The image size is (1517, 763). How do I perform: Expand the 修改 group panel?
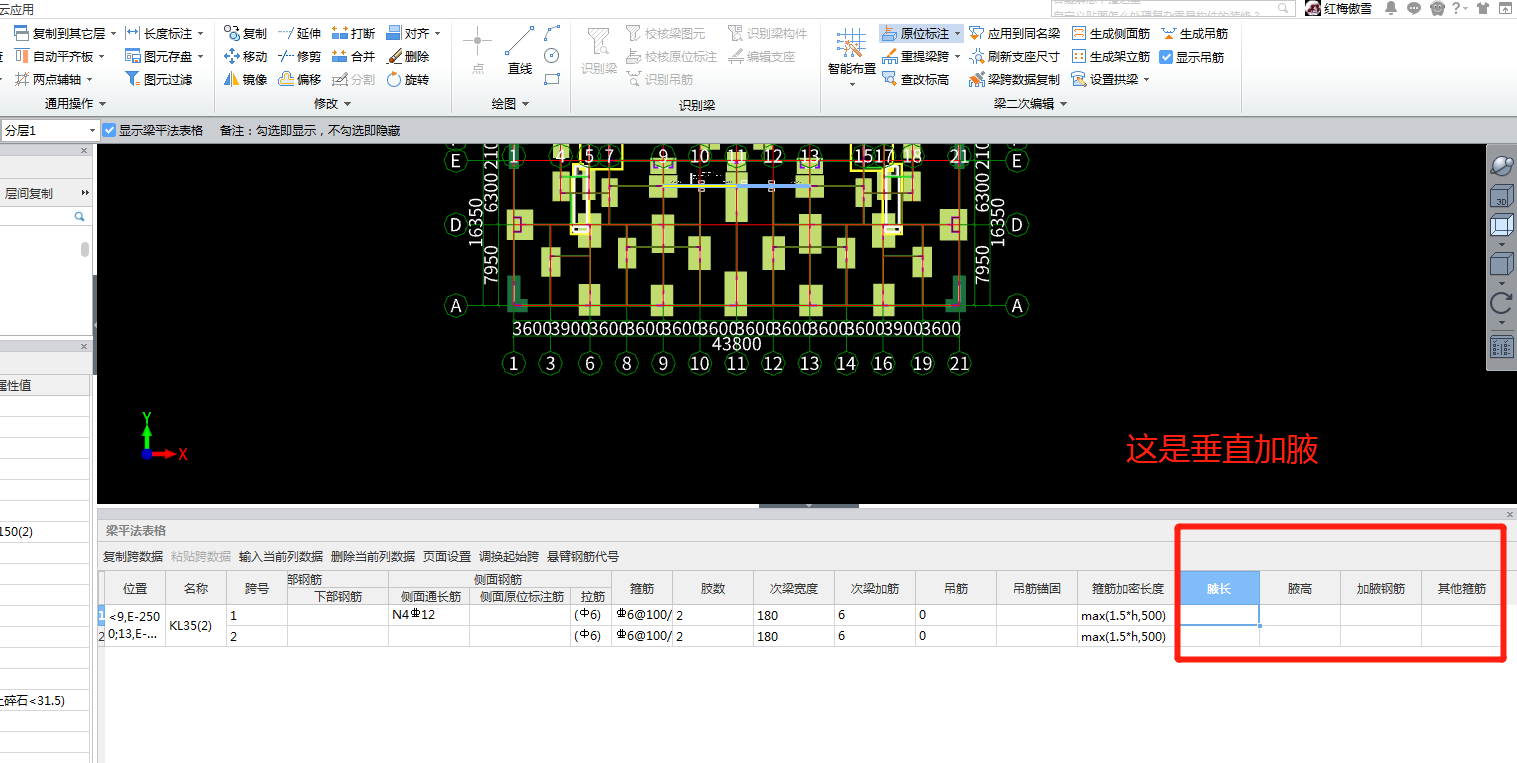[333, 104]
